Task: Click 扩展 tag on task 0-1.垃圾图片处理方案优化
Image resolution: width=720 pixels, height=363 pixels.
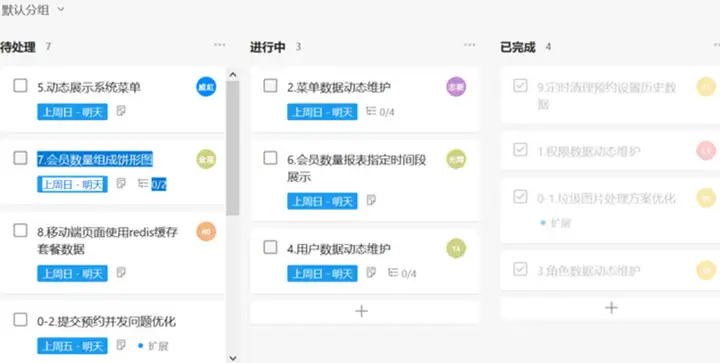Action: 556,223
